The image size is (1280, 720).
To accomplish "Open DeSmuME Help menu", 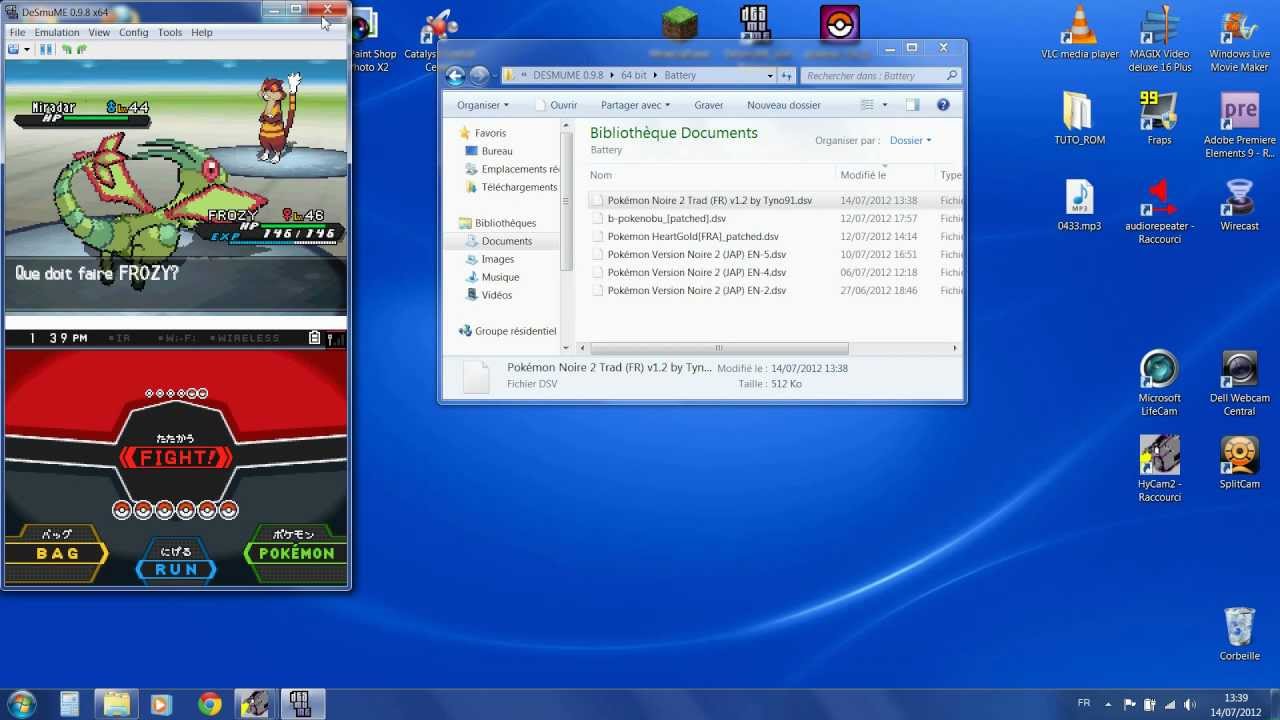I will click(202, 32).
